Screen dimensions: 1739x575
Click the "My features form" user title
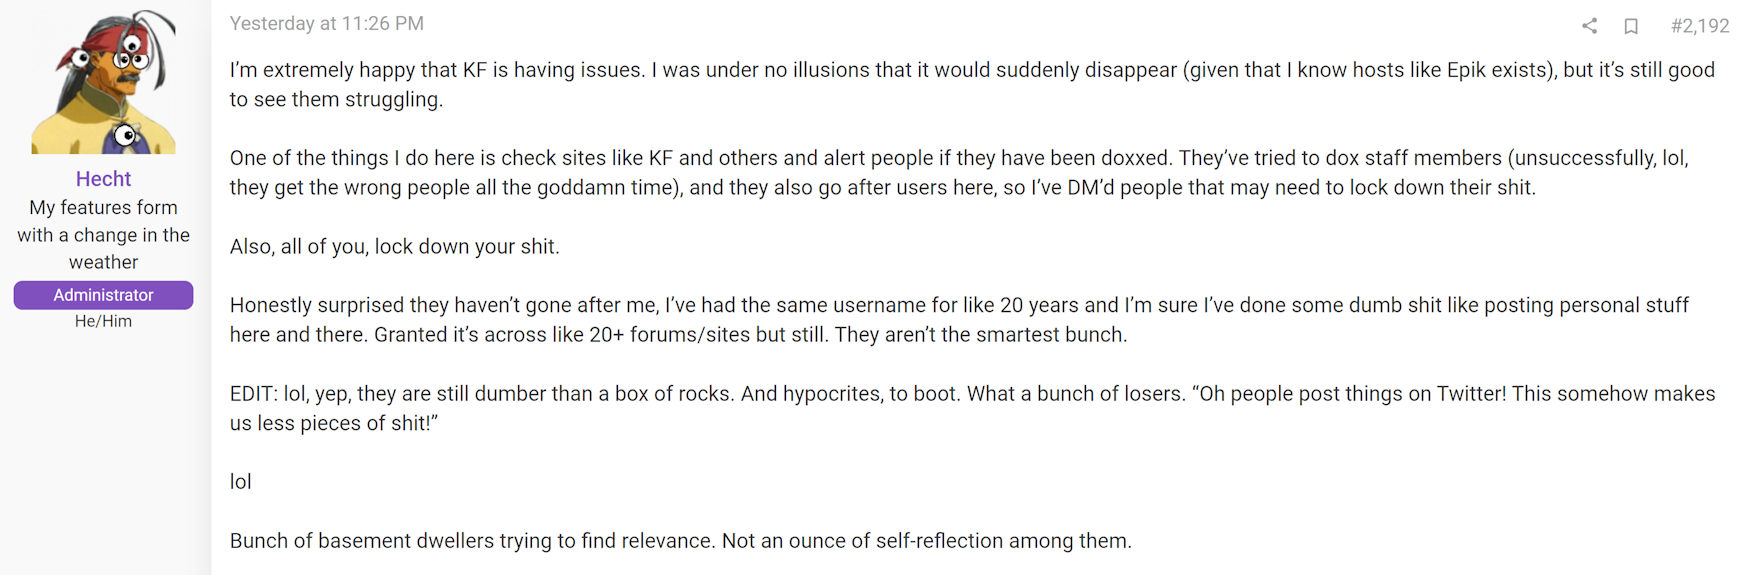click(x=103, y=208)
